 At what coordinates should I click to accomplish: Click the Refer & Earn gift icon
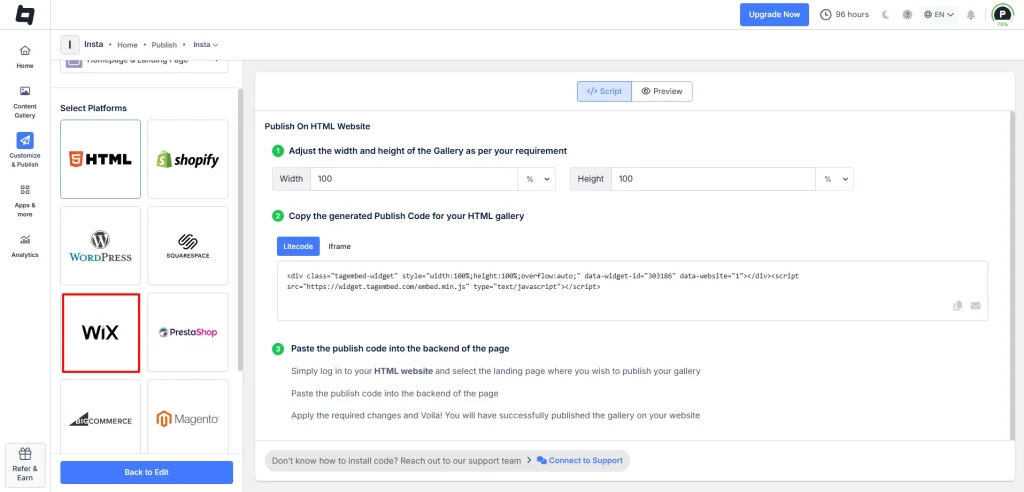[25, 454]
